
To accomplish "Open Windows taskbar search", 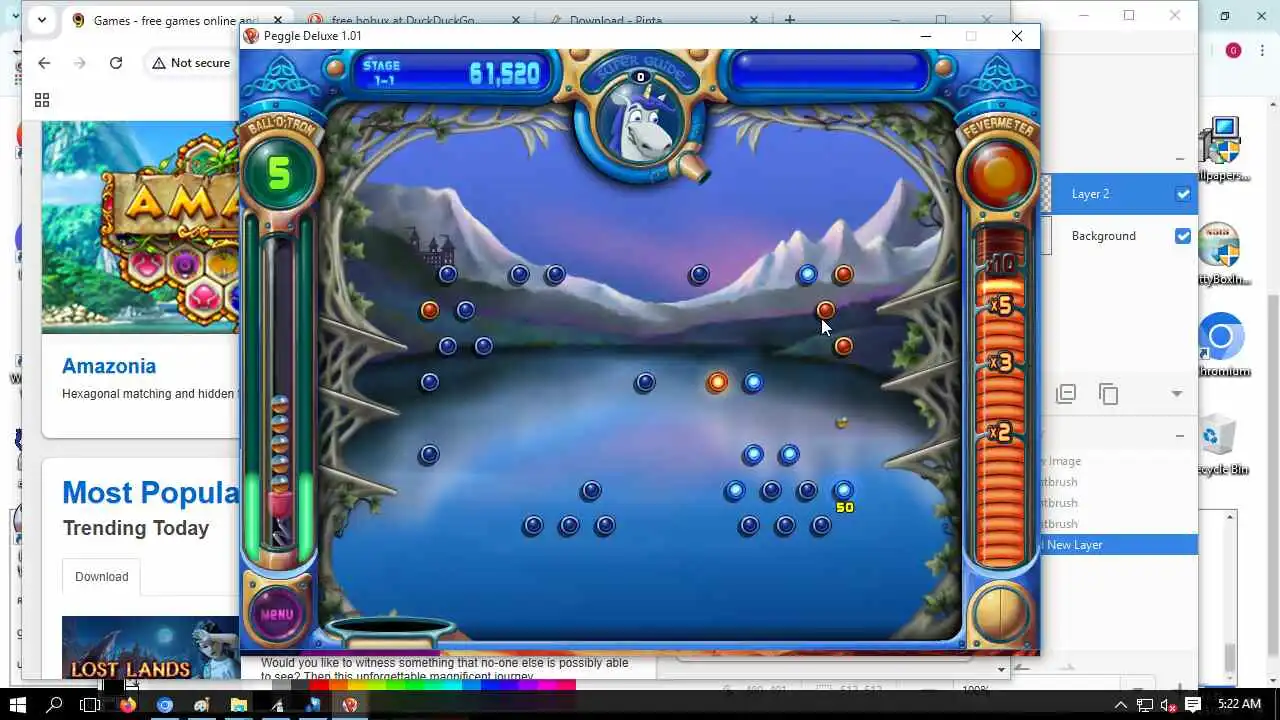I will coord(54,705).
